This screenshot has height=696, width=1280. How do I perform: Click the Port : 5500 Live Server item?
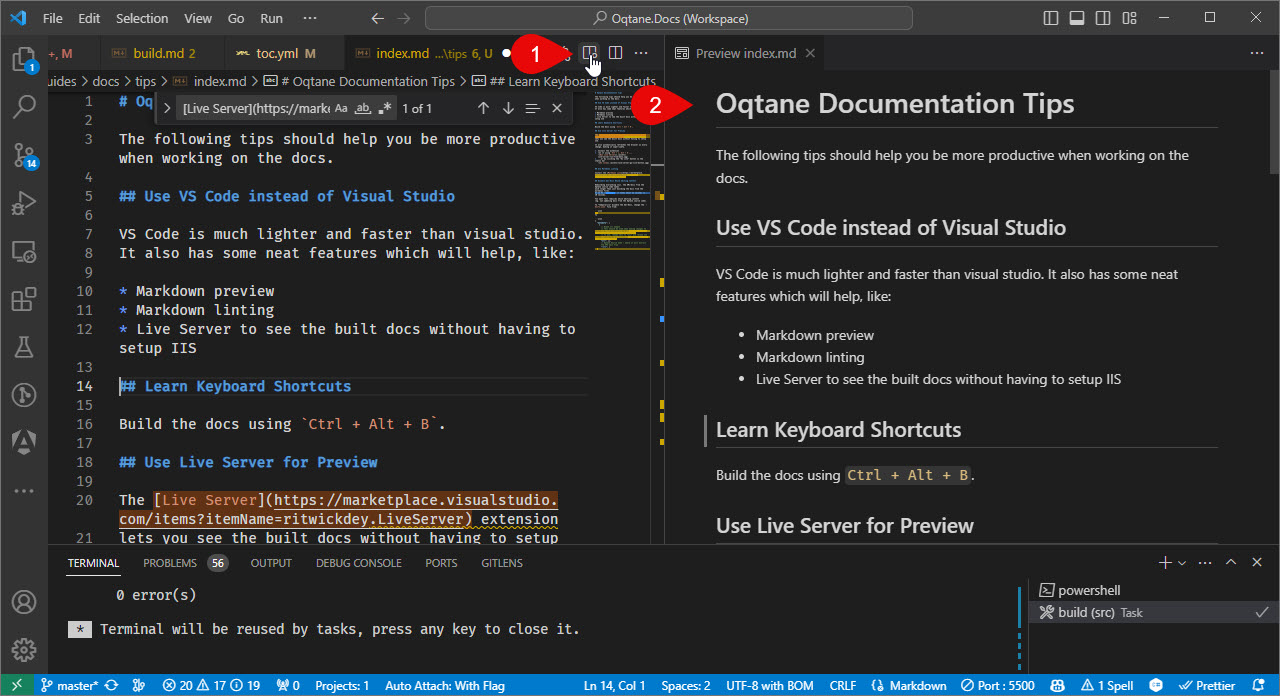[x=998, y=686]
